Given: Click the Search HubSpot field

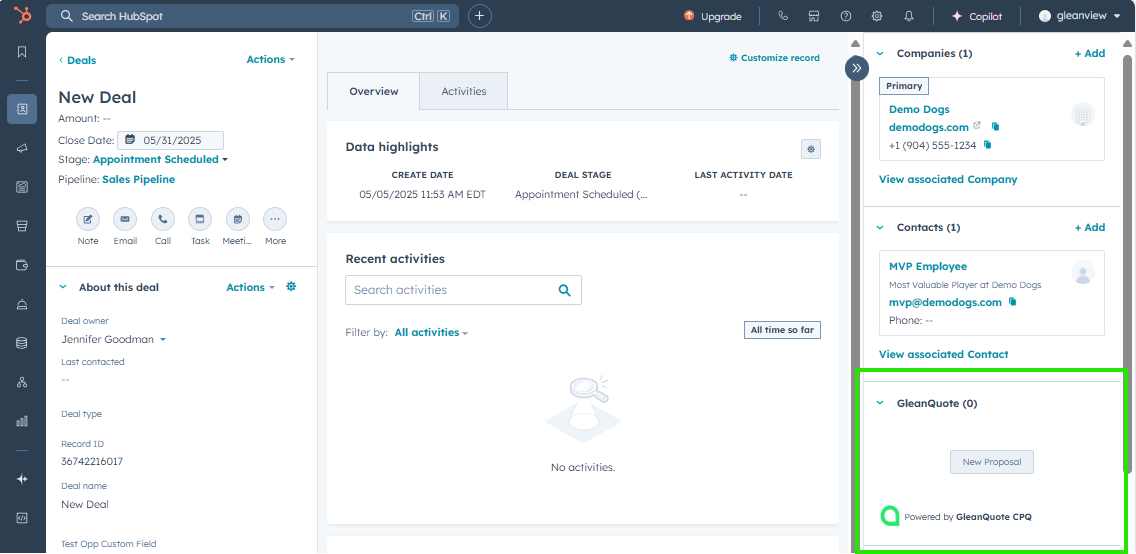Looking at the screenshot, I should pos(252,16).
